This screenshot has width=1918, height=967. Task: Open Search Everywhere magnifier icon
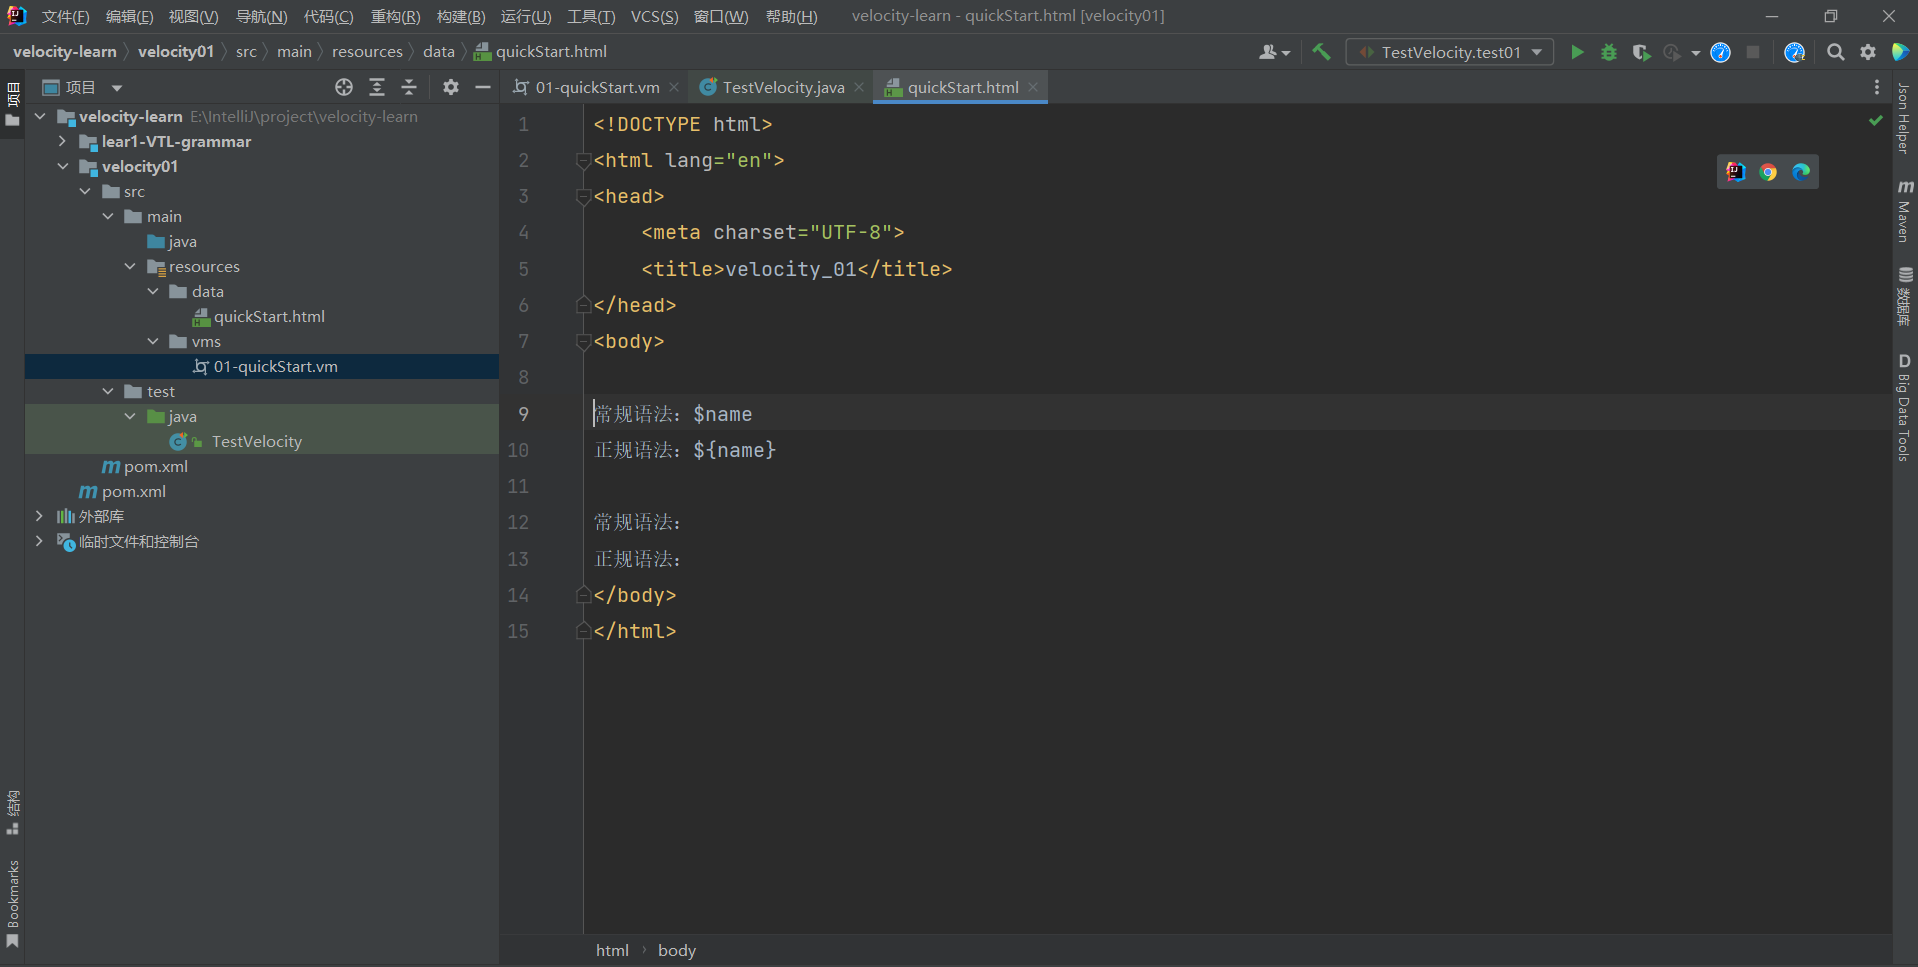[1836, 52]
